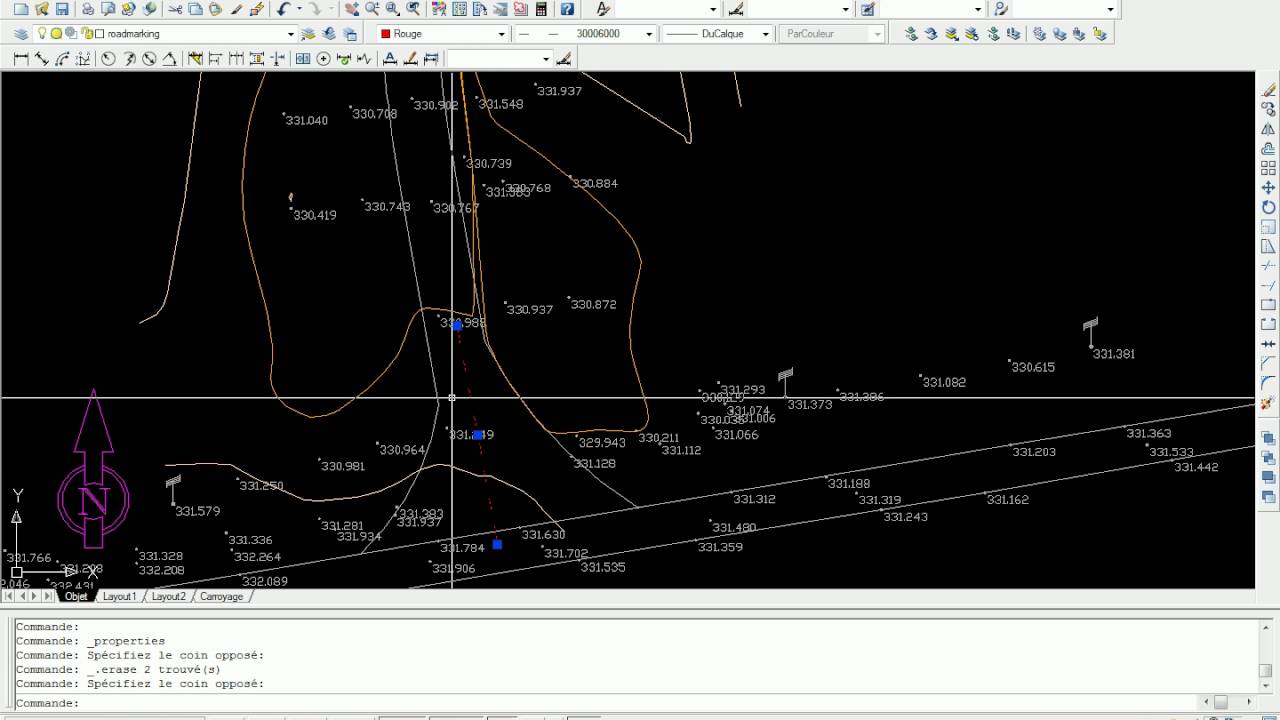Toggle freeze sun icon for roadmarking layer
1280x720 pixels.
pyautogui.click(x=57, y=33)
